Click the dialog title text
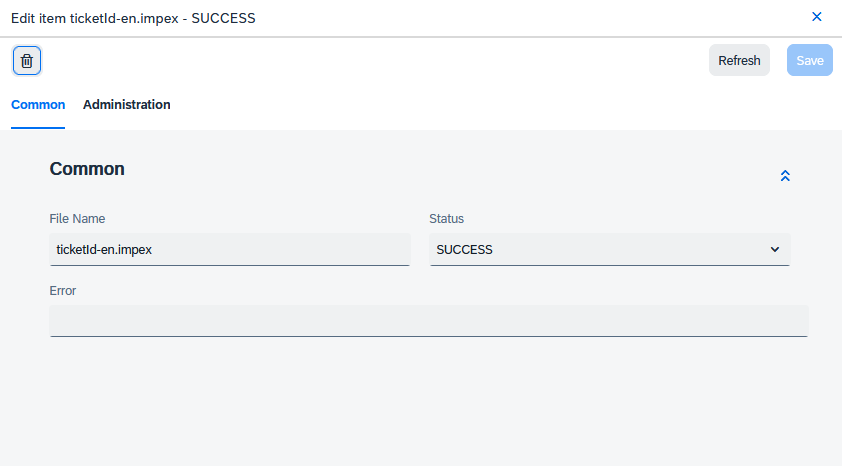The image size is (842, 466). (x=133, y=18)
